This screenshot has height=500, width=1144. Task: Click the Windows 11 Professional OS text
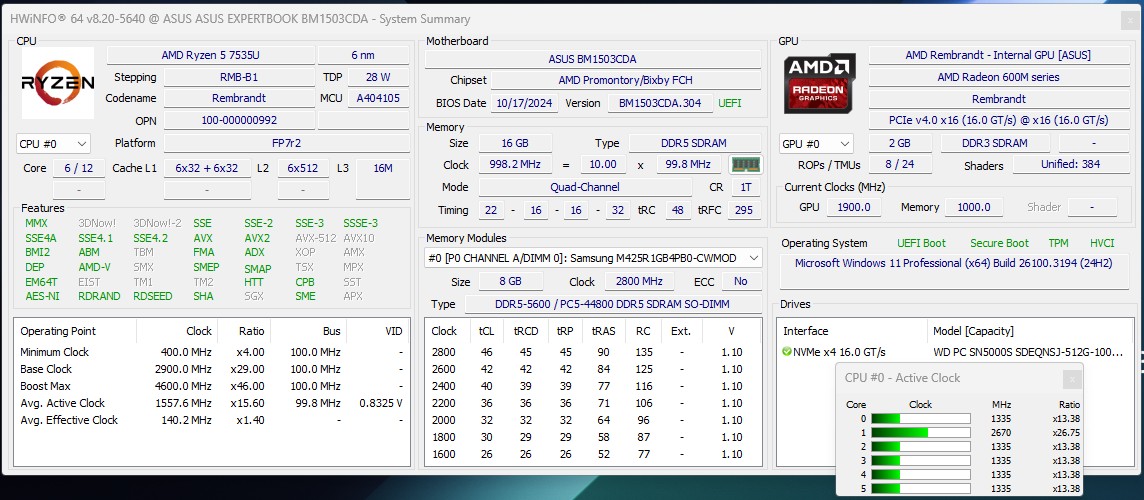tap(954, 263)
